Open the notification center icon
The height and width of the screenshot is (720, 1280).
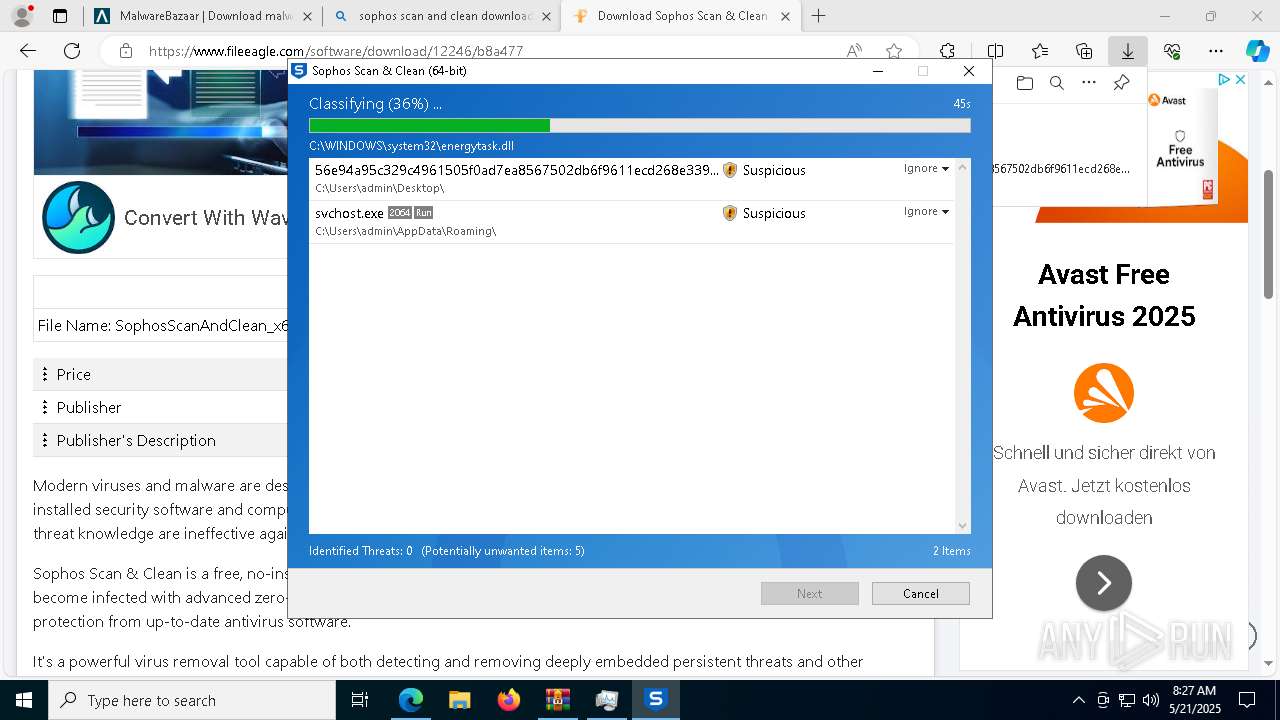[x=1247, y=700]
